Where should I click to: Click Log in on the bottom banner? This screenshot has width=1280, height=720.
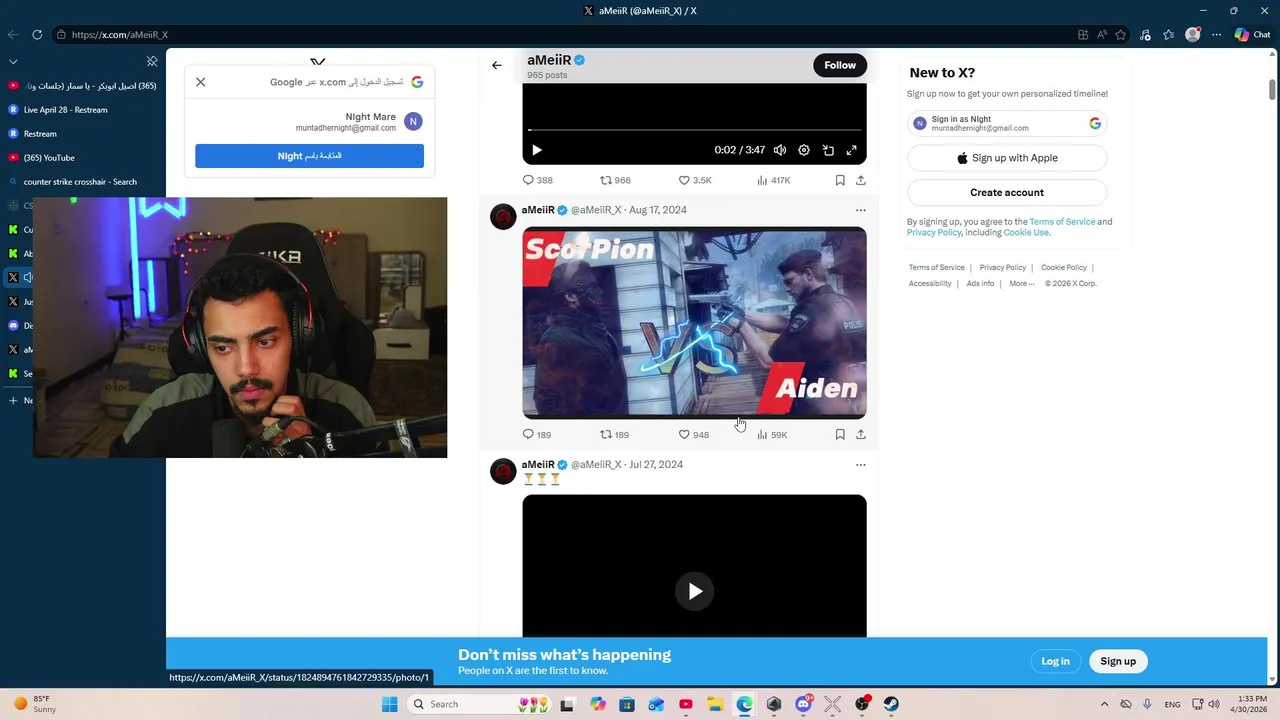point(1055,661)
